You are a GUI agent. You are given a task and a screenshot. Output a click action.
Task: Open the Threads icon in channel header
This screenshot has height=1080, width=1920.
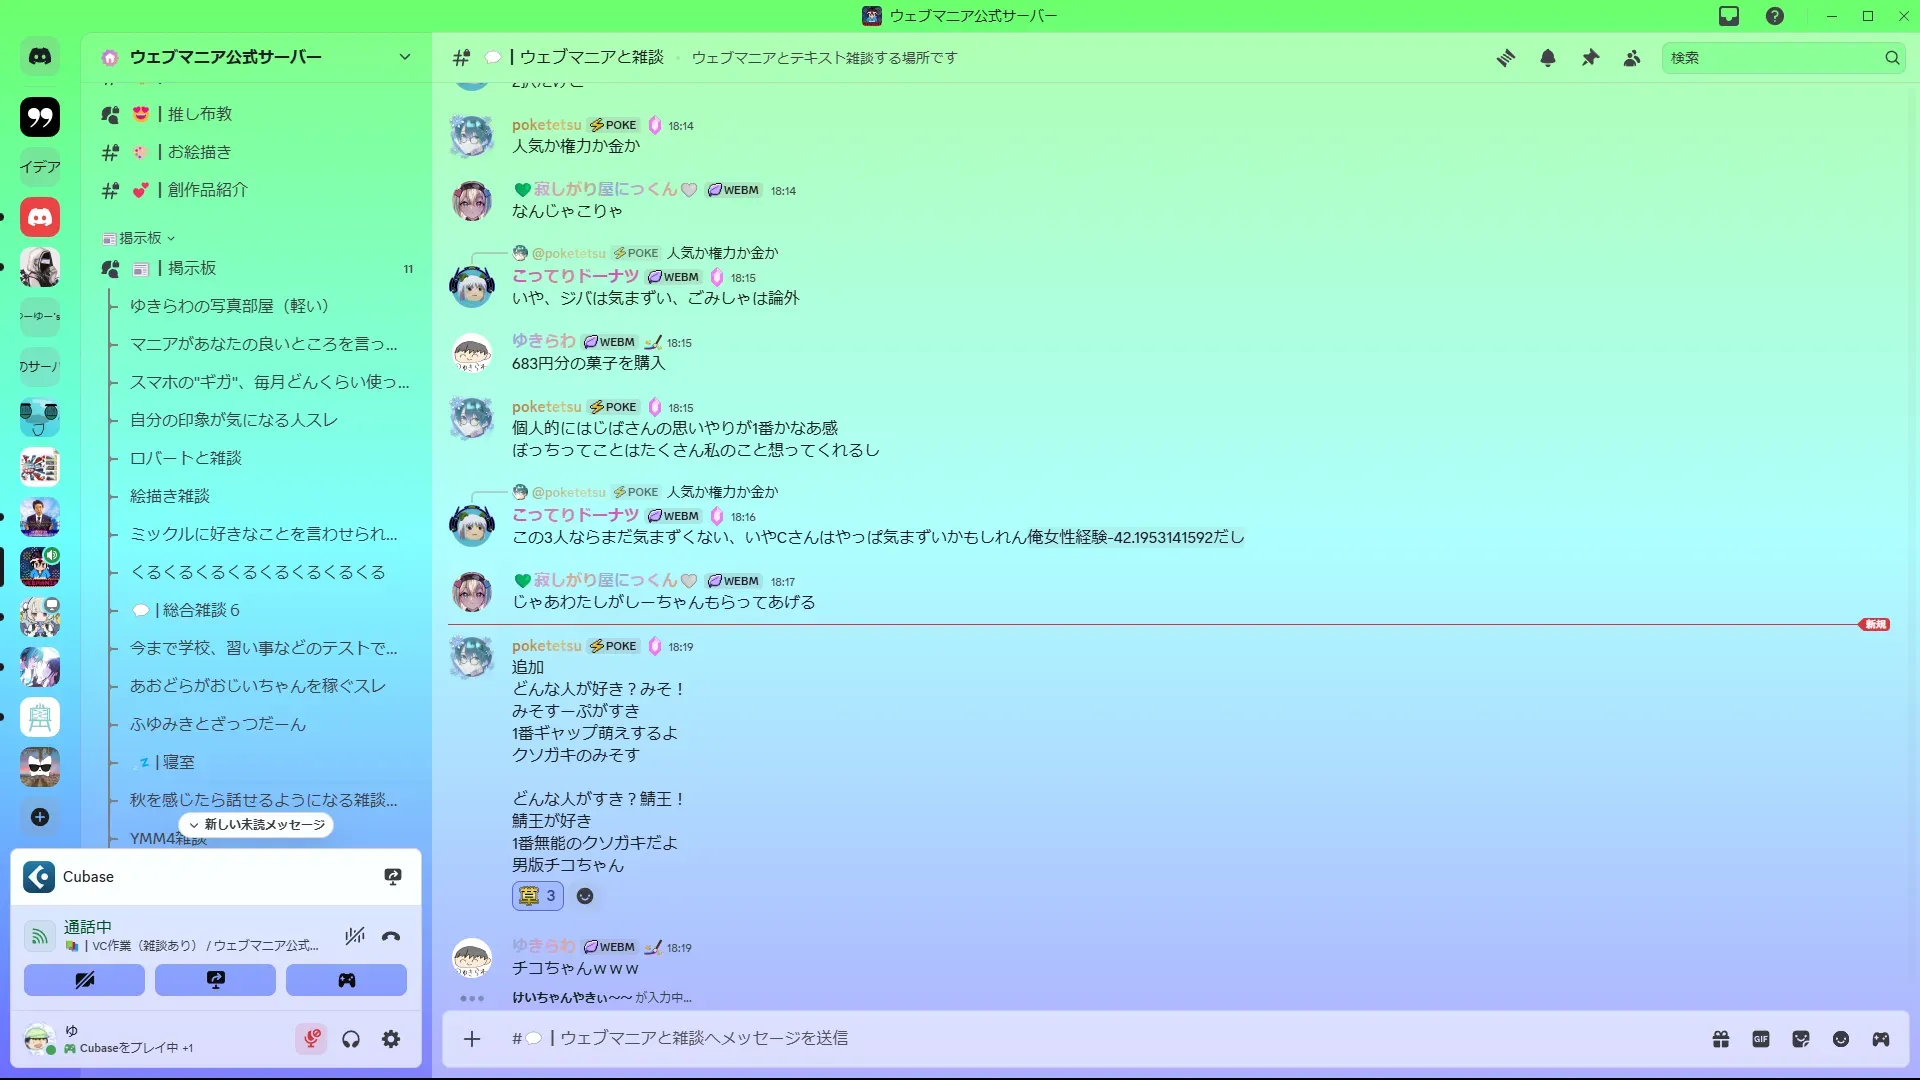click(1505, 58)
